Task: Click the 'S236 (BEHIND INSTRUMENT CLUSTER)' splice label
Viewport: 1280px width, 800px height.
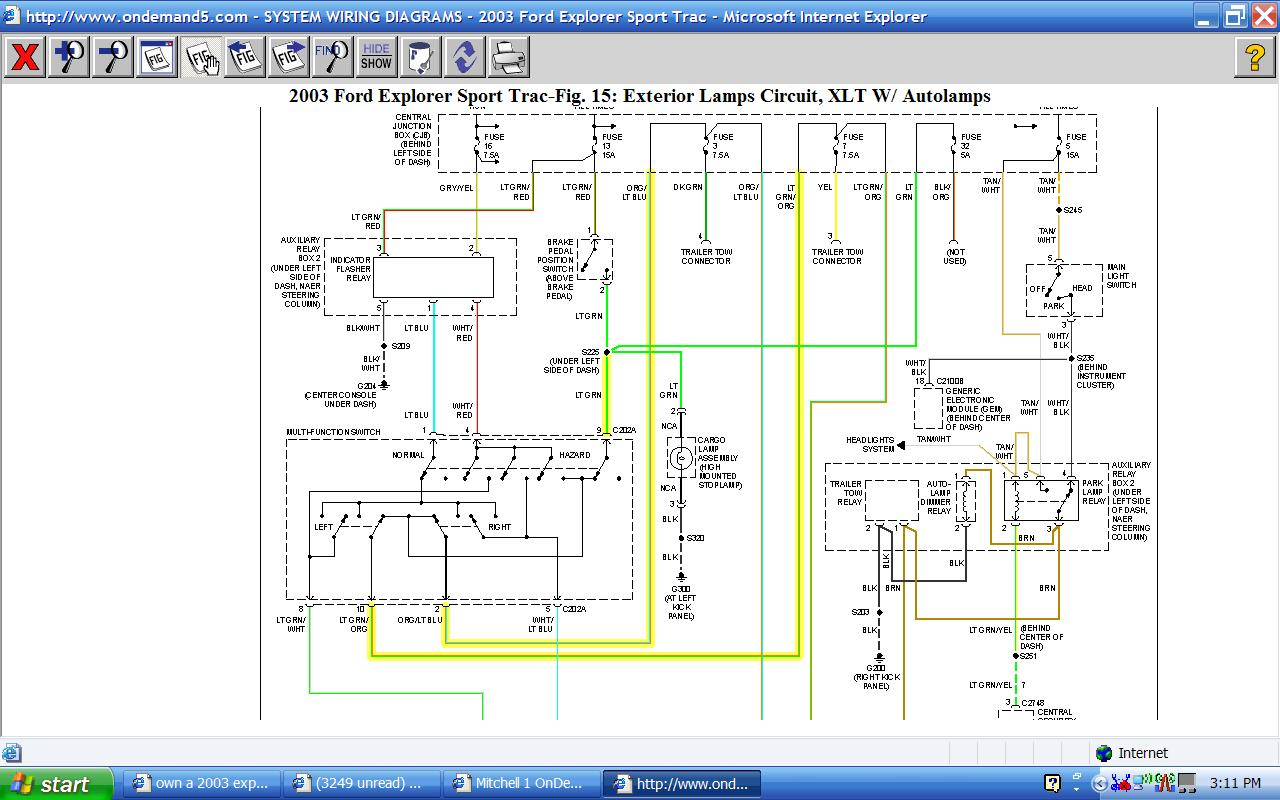Action: point(1101,371)
